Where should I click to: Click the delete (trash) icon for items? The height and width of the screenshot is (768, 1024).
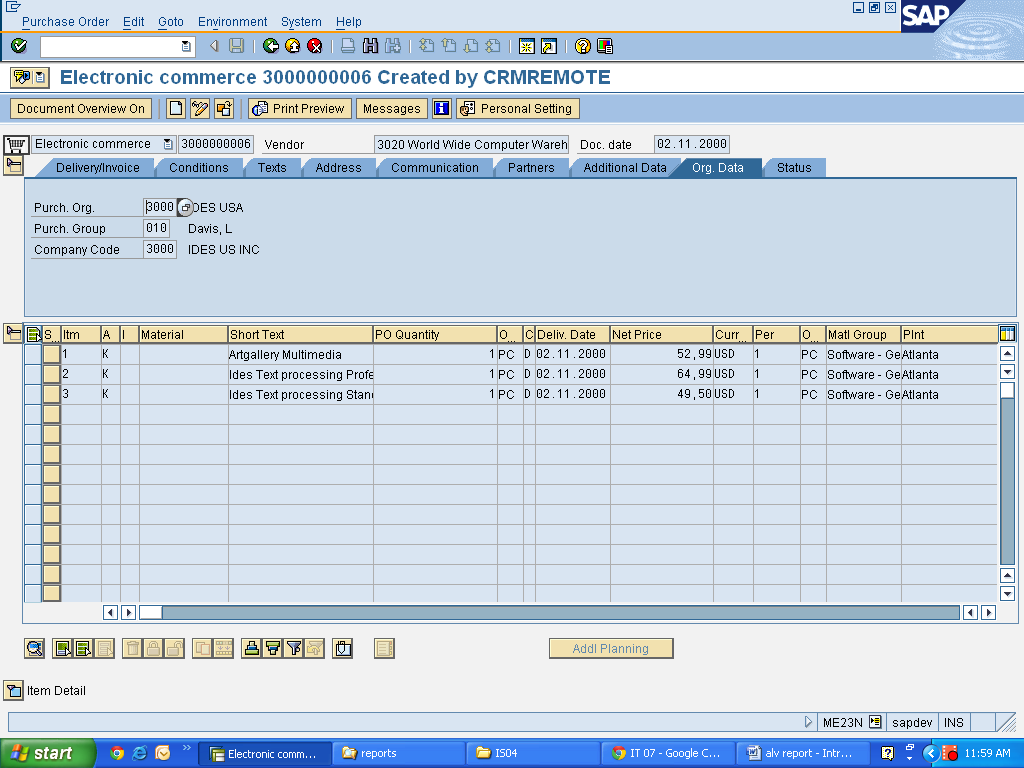(134, 648)
